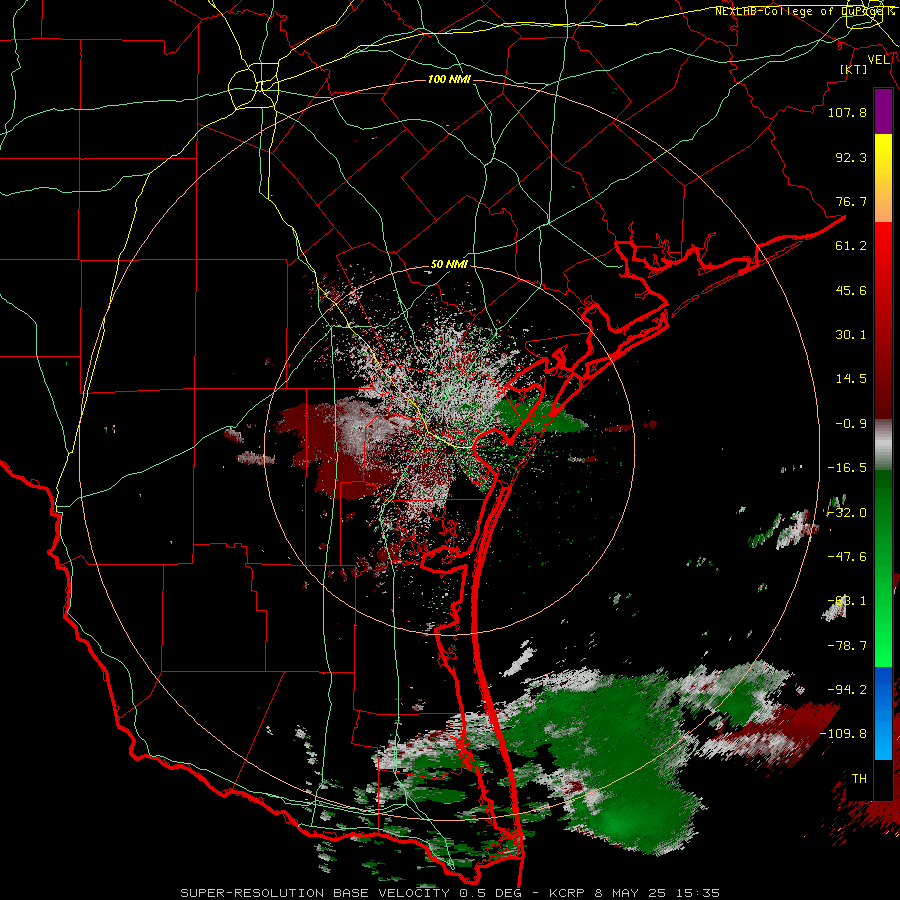Click the -32.0 velocity scale value

[847, 513]
